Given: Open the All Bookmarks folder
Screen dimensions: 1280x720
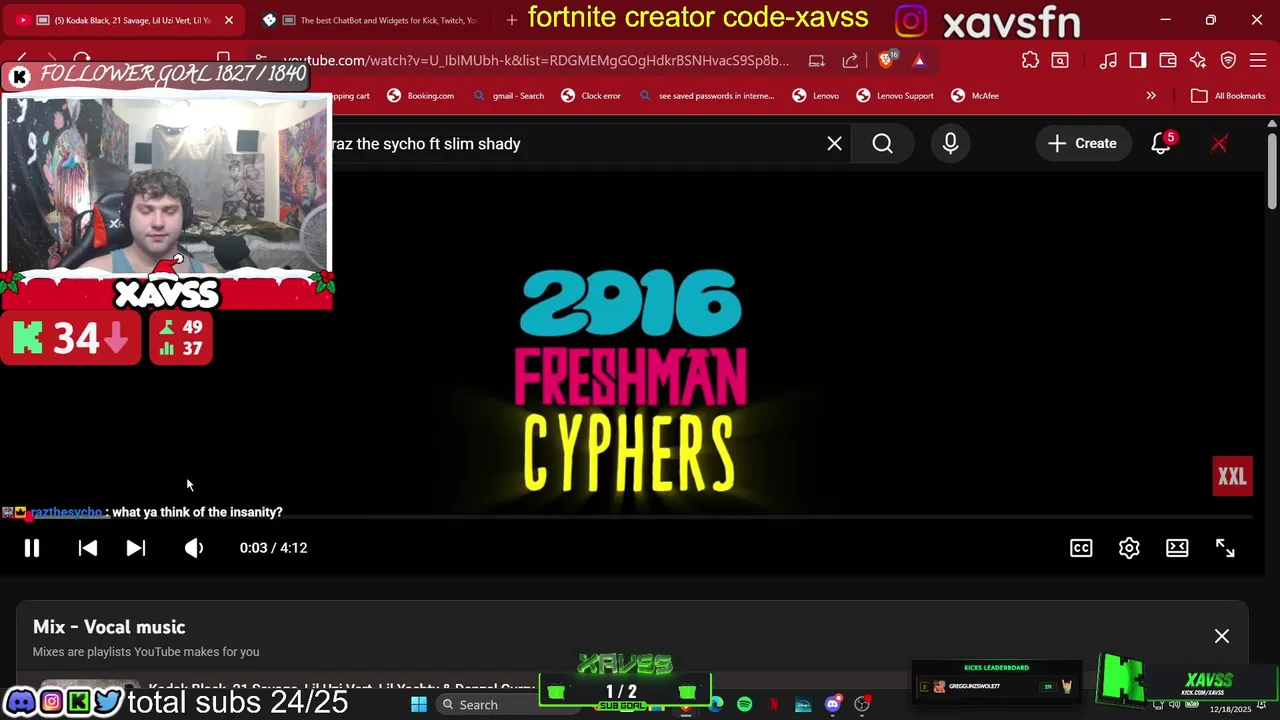Looking at the screenshot, I should 1229,96.
